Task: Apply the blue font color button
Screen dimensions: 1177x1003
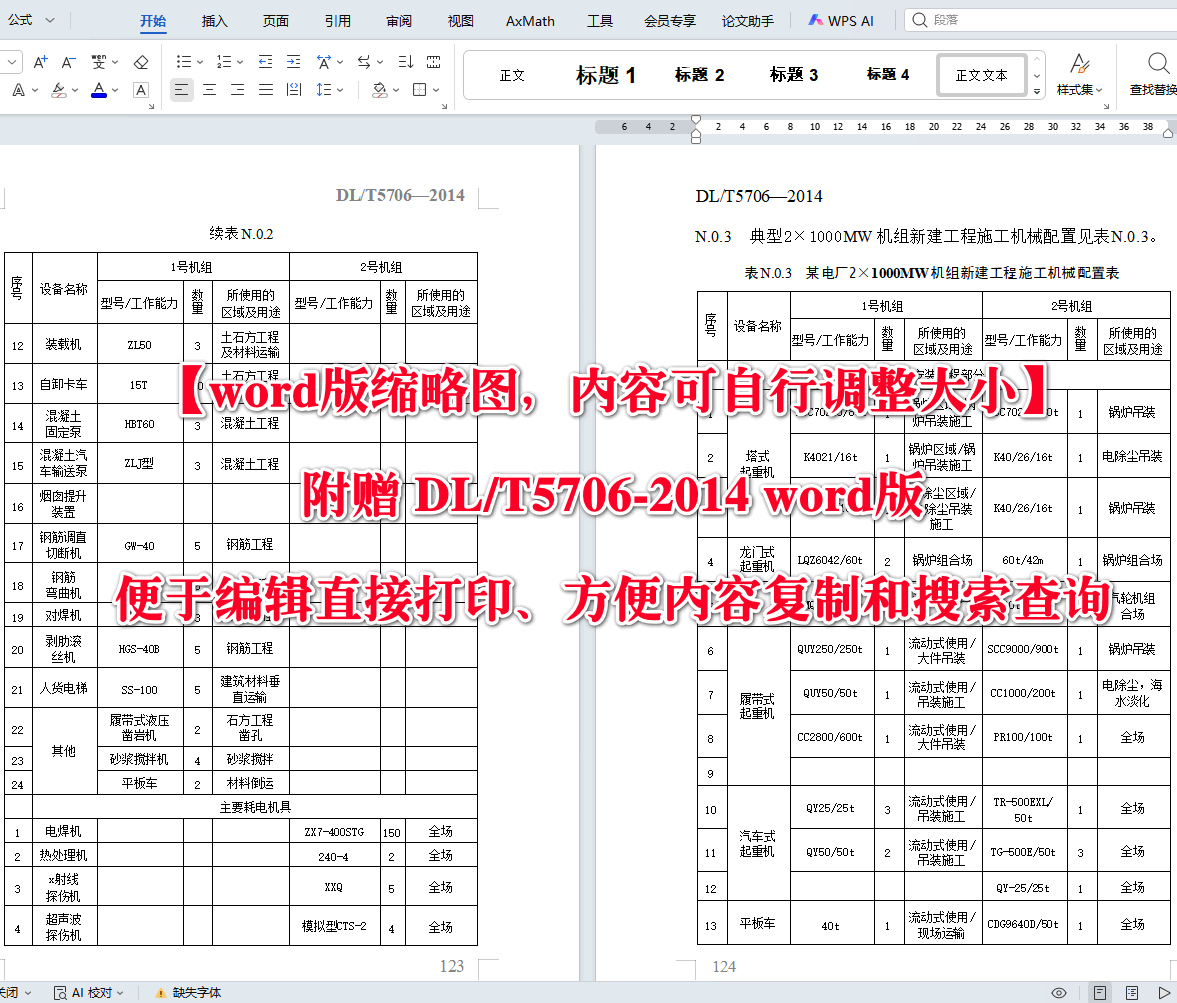Action: click(x=98, y=90)
